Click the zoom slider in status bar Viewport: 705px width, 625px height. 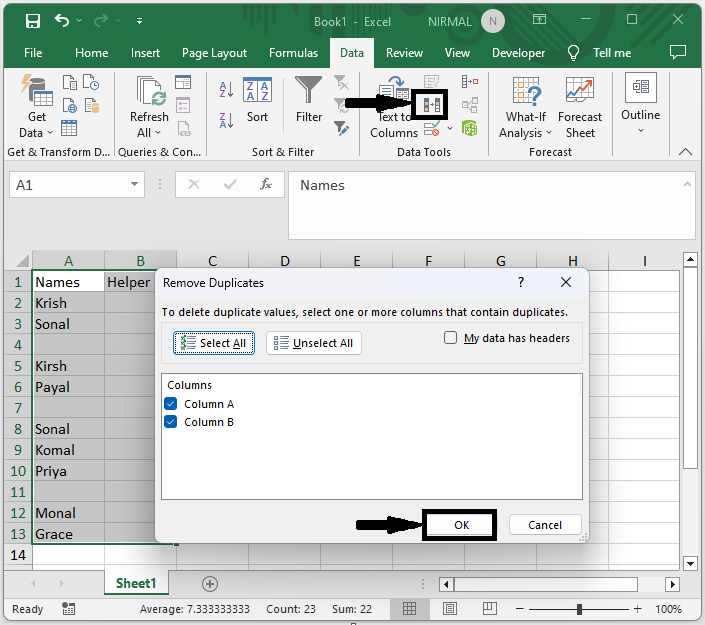click(579, 609)
